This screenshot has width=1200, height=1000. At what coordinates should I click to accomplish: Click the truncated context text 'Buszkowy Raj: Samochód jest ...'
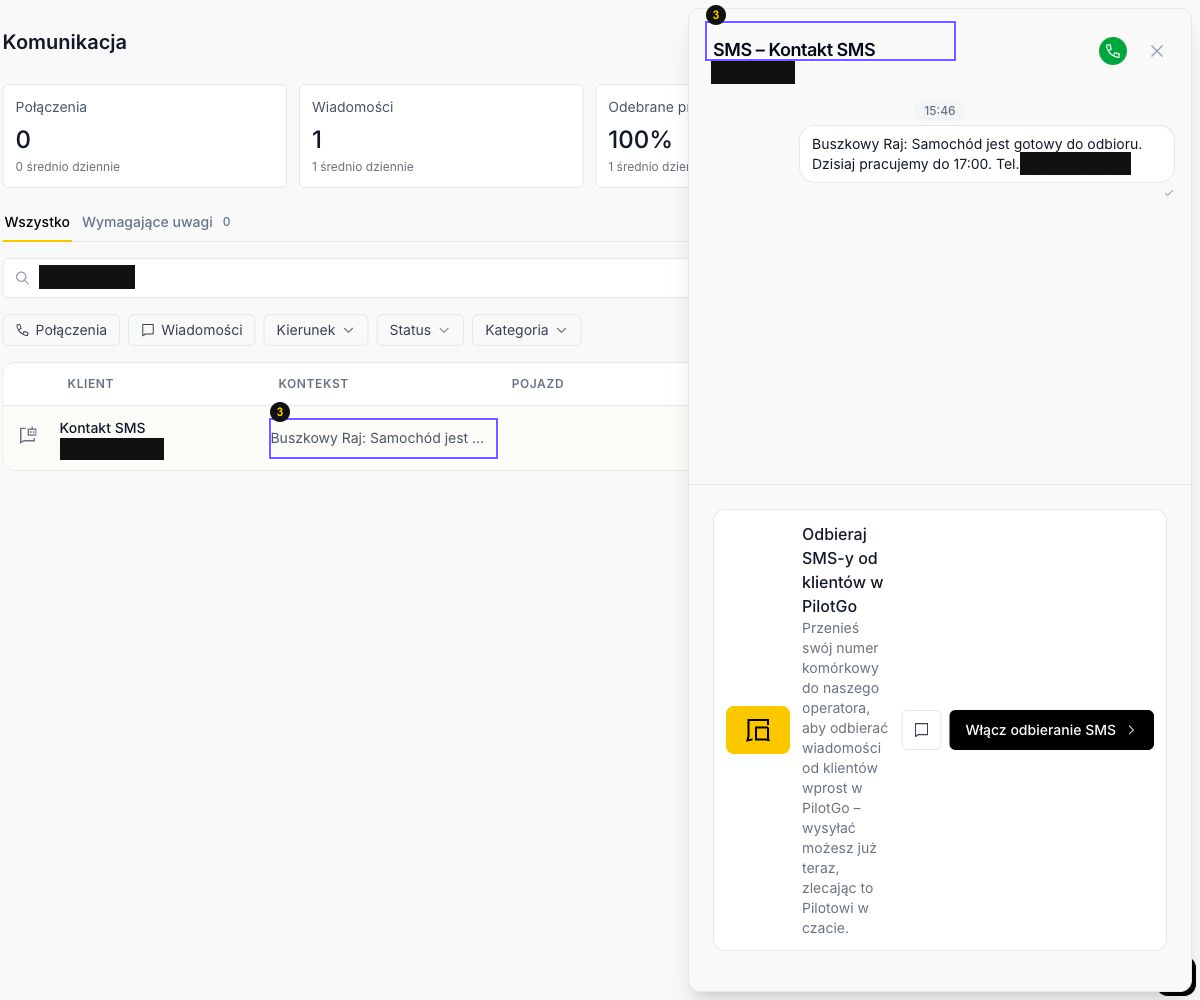click(x=377, y=438)
